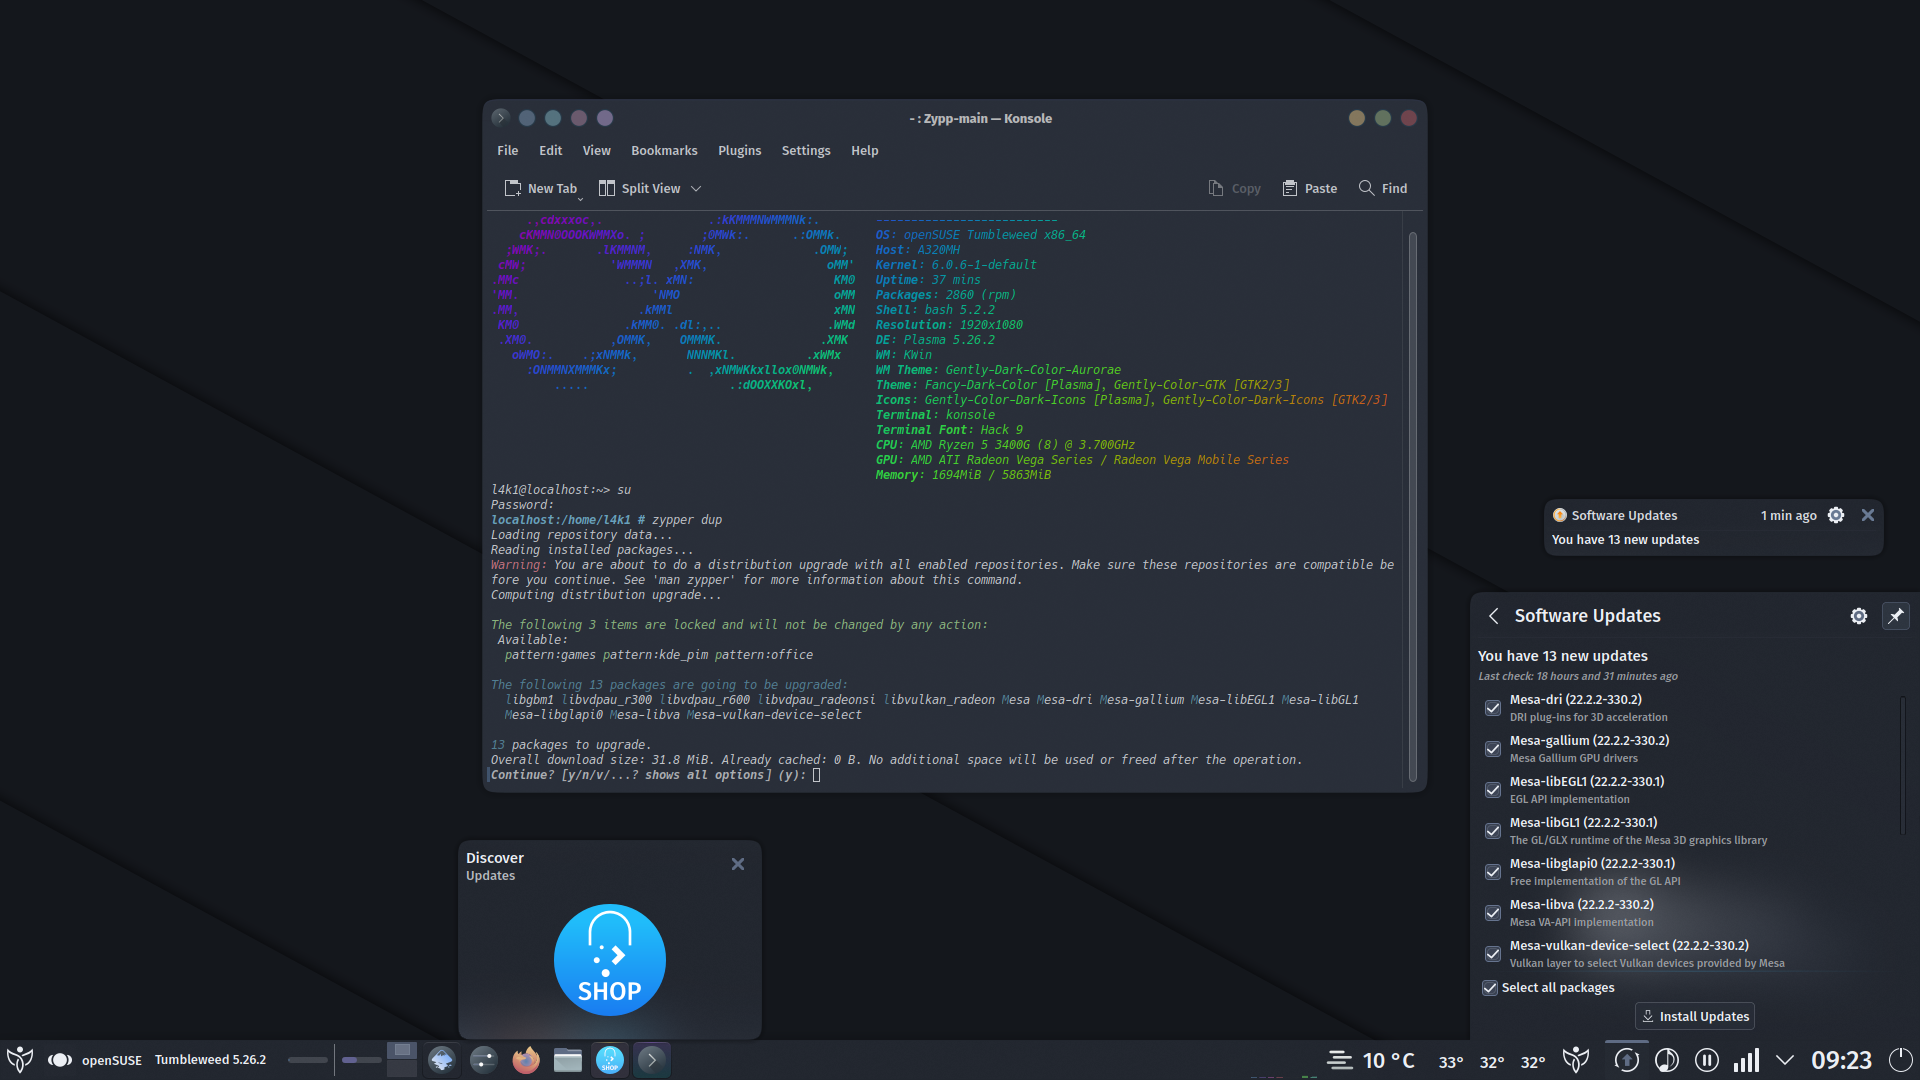Click the first gray progress bar widget in the panel
The height and width of the screenshot is (1080, 1920).
point(308,1060)
